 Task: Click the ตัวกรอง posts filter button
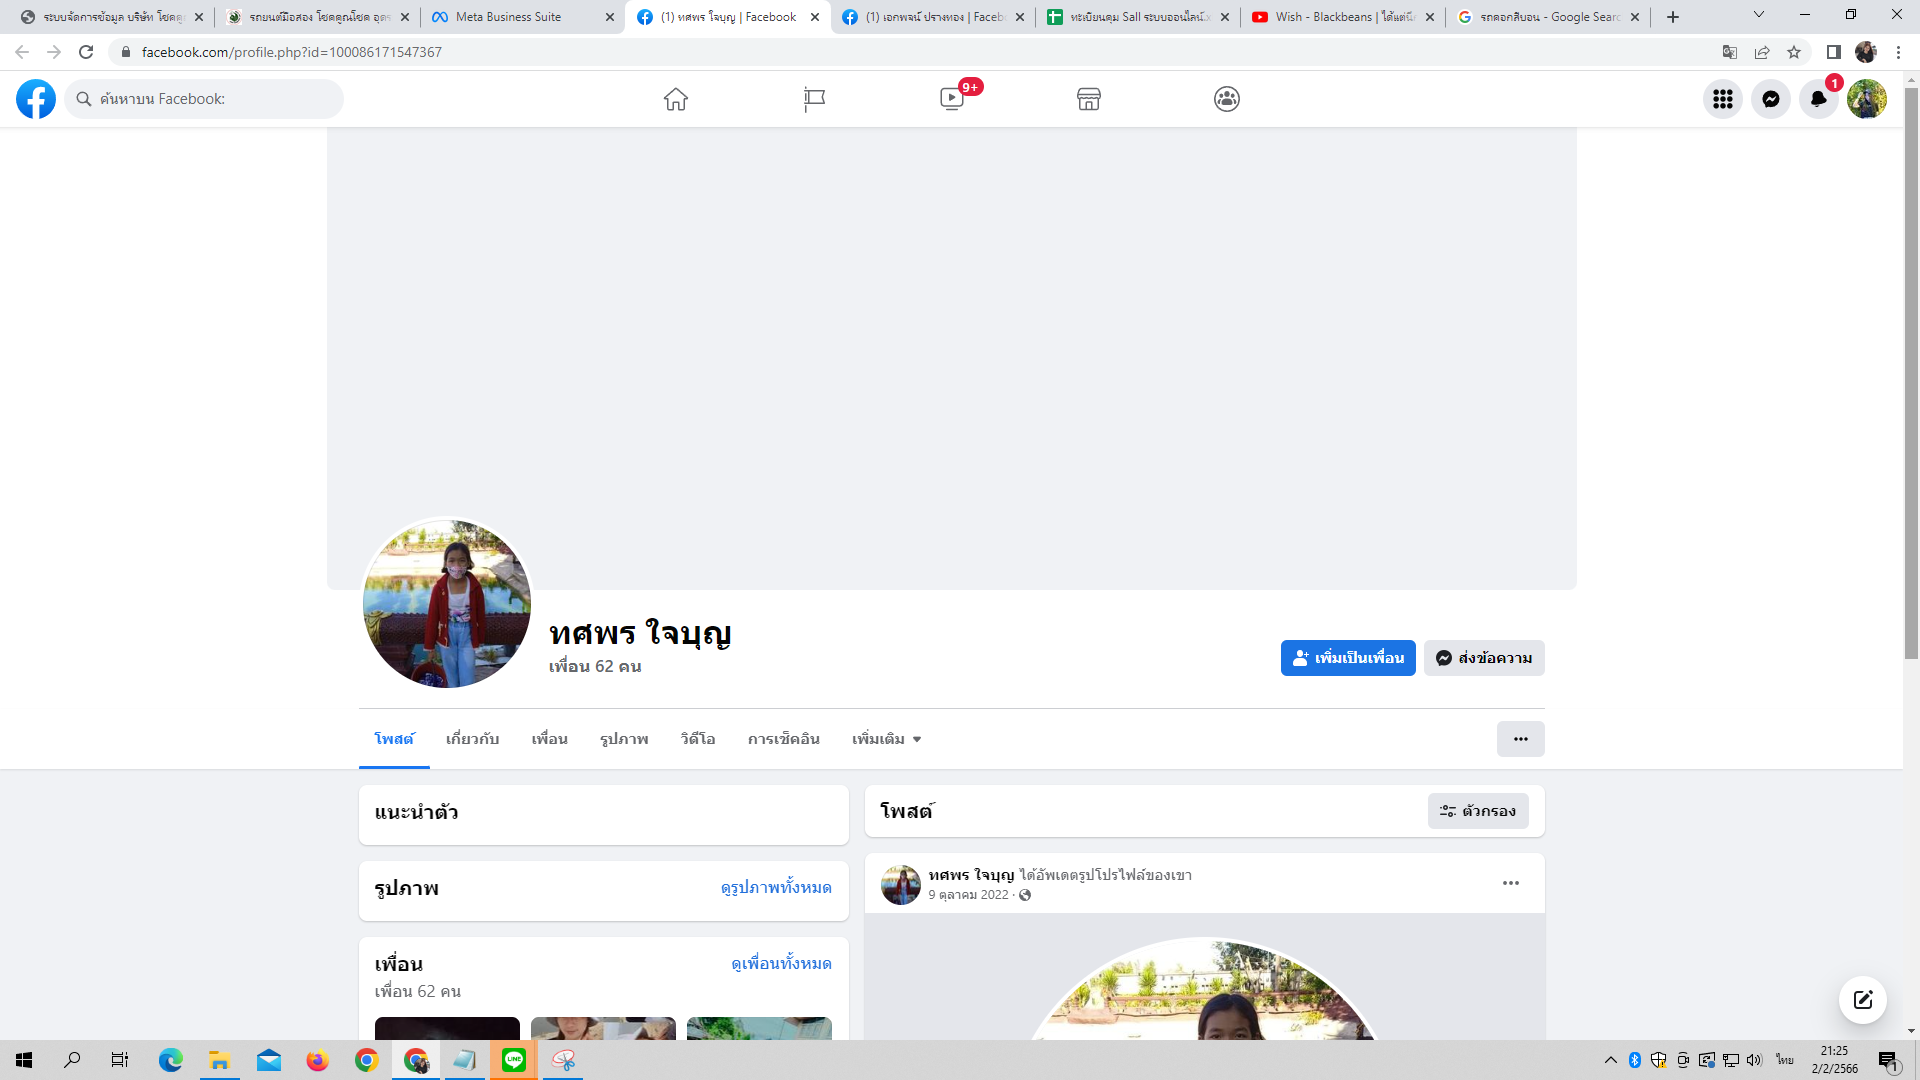click(x=1478, y=811)
